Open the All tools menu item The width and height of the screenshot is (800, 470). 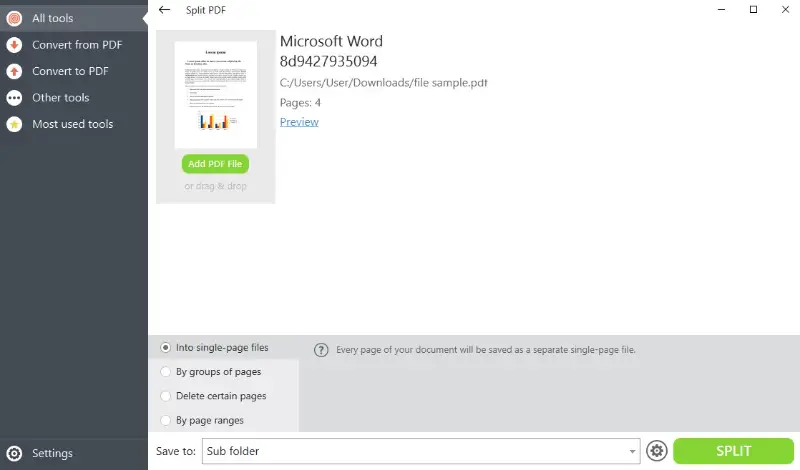74,18
